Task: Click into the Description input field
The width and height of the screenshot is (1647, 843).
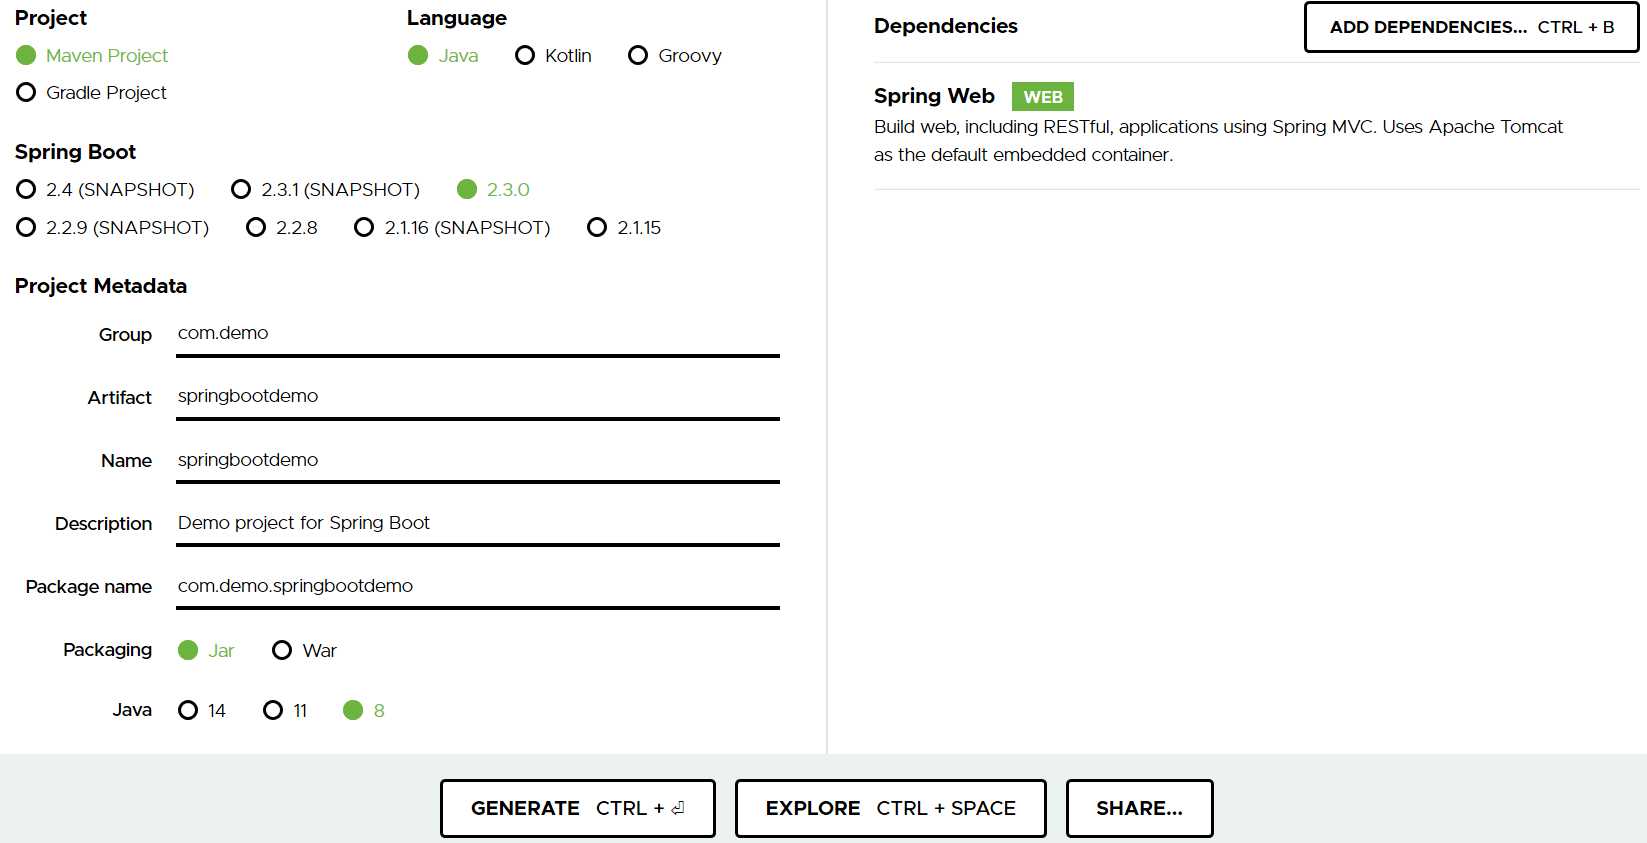Action: tap(478, 524)
